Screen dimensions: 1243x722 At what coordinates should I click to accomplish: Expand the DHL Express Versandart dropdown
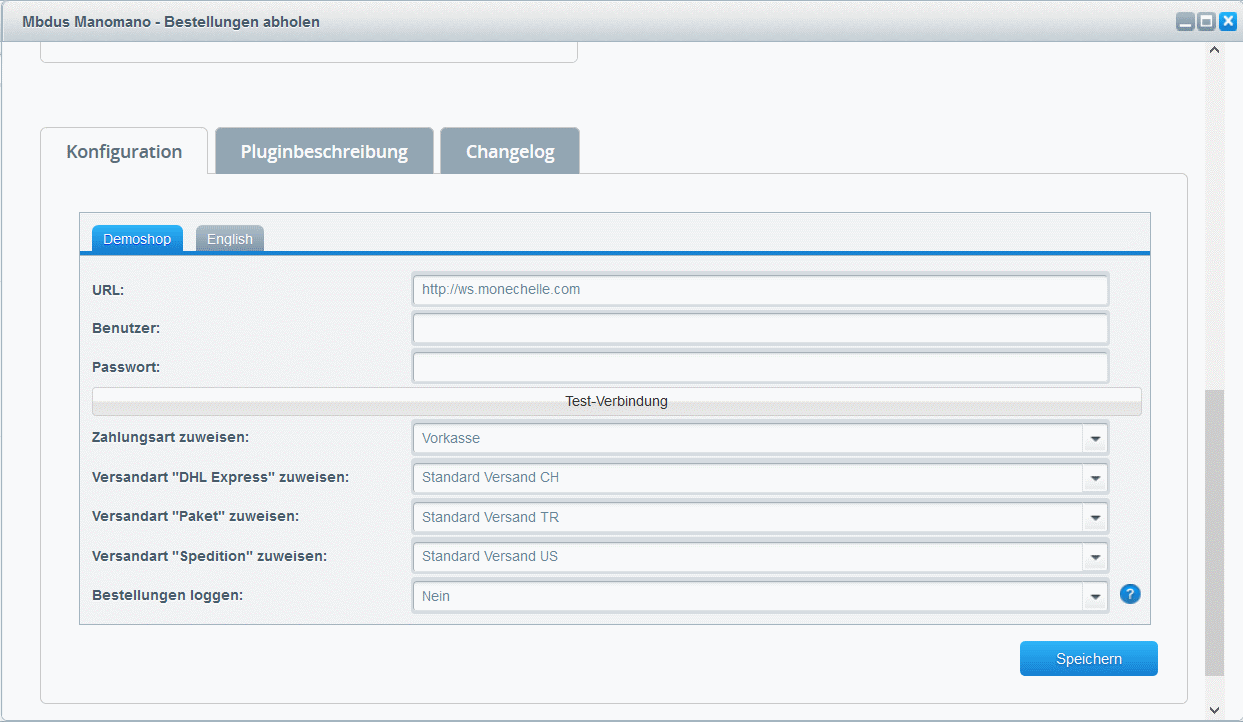click(x=1095, y=478)
